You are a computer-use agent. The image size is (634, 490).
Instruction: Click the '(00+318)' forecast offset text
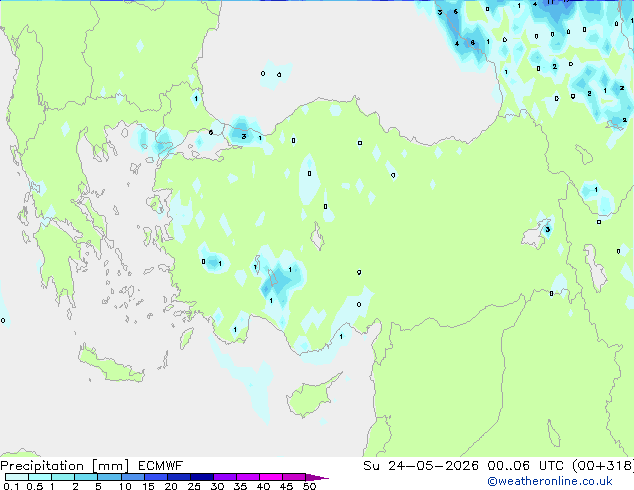point(603,466)
